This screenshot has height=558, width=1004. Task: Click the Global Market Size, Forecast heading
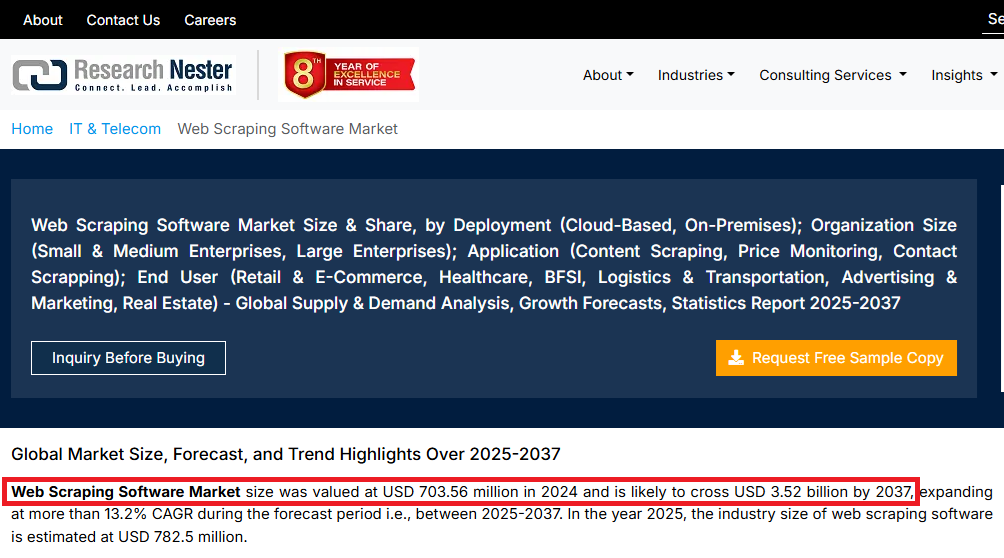pyautogui.click(x=286, y=454)
